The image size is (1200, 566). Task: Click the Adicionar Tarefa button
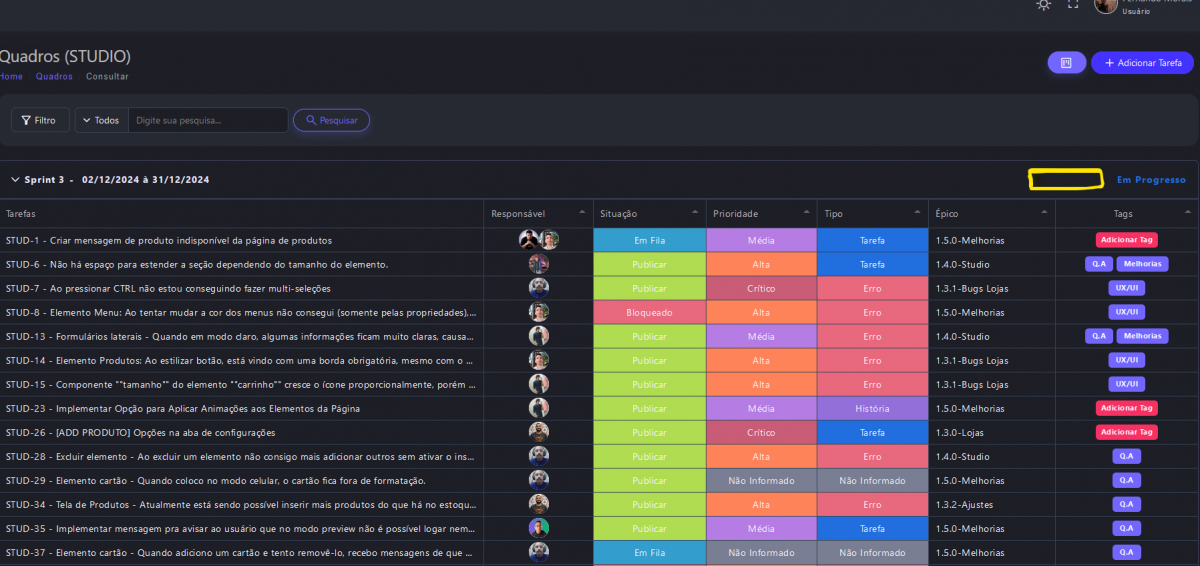[1142, 63]
